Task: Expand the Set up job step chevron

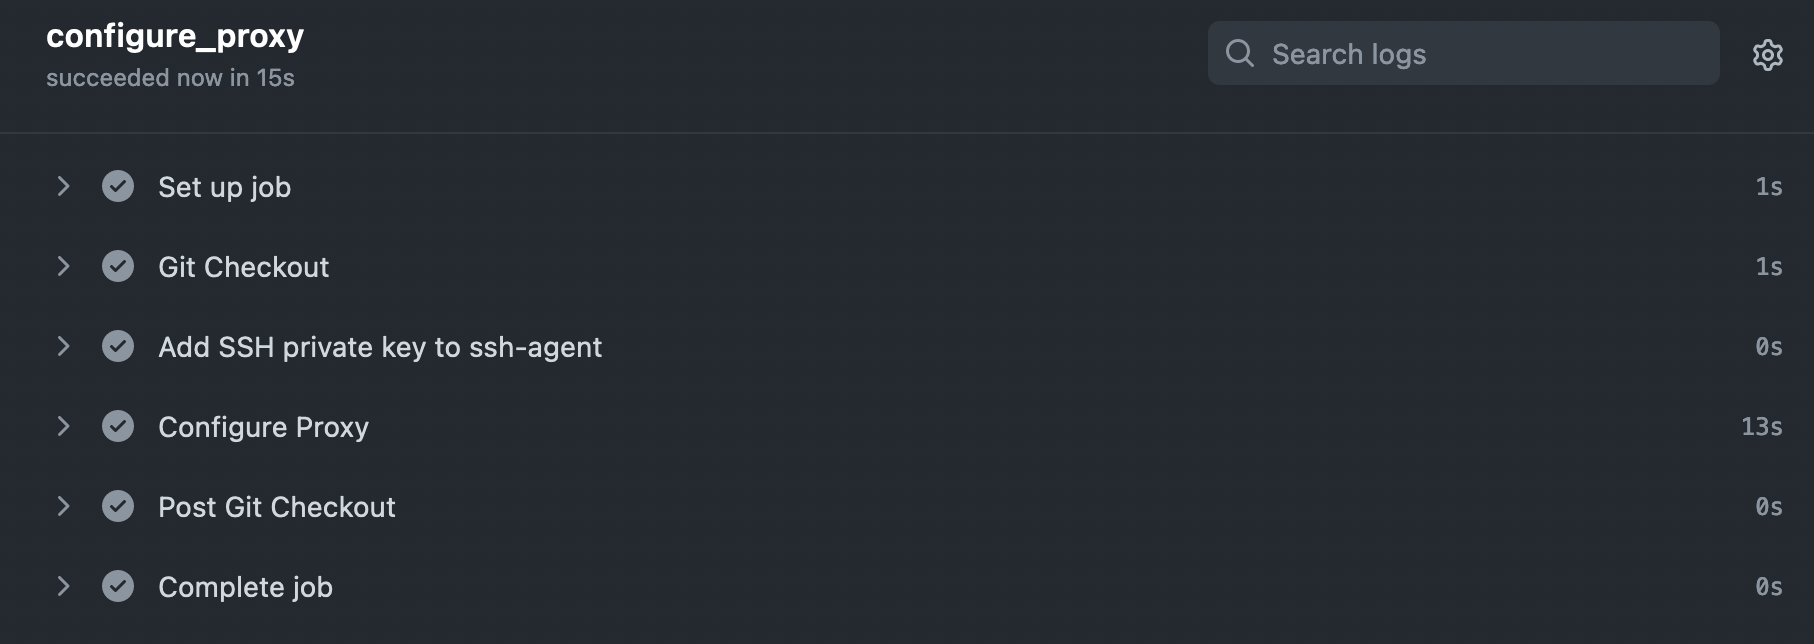Action: coord(63,186)
